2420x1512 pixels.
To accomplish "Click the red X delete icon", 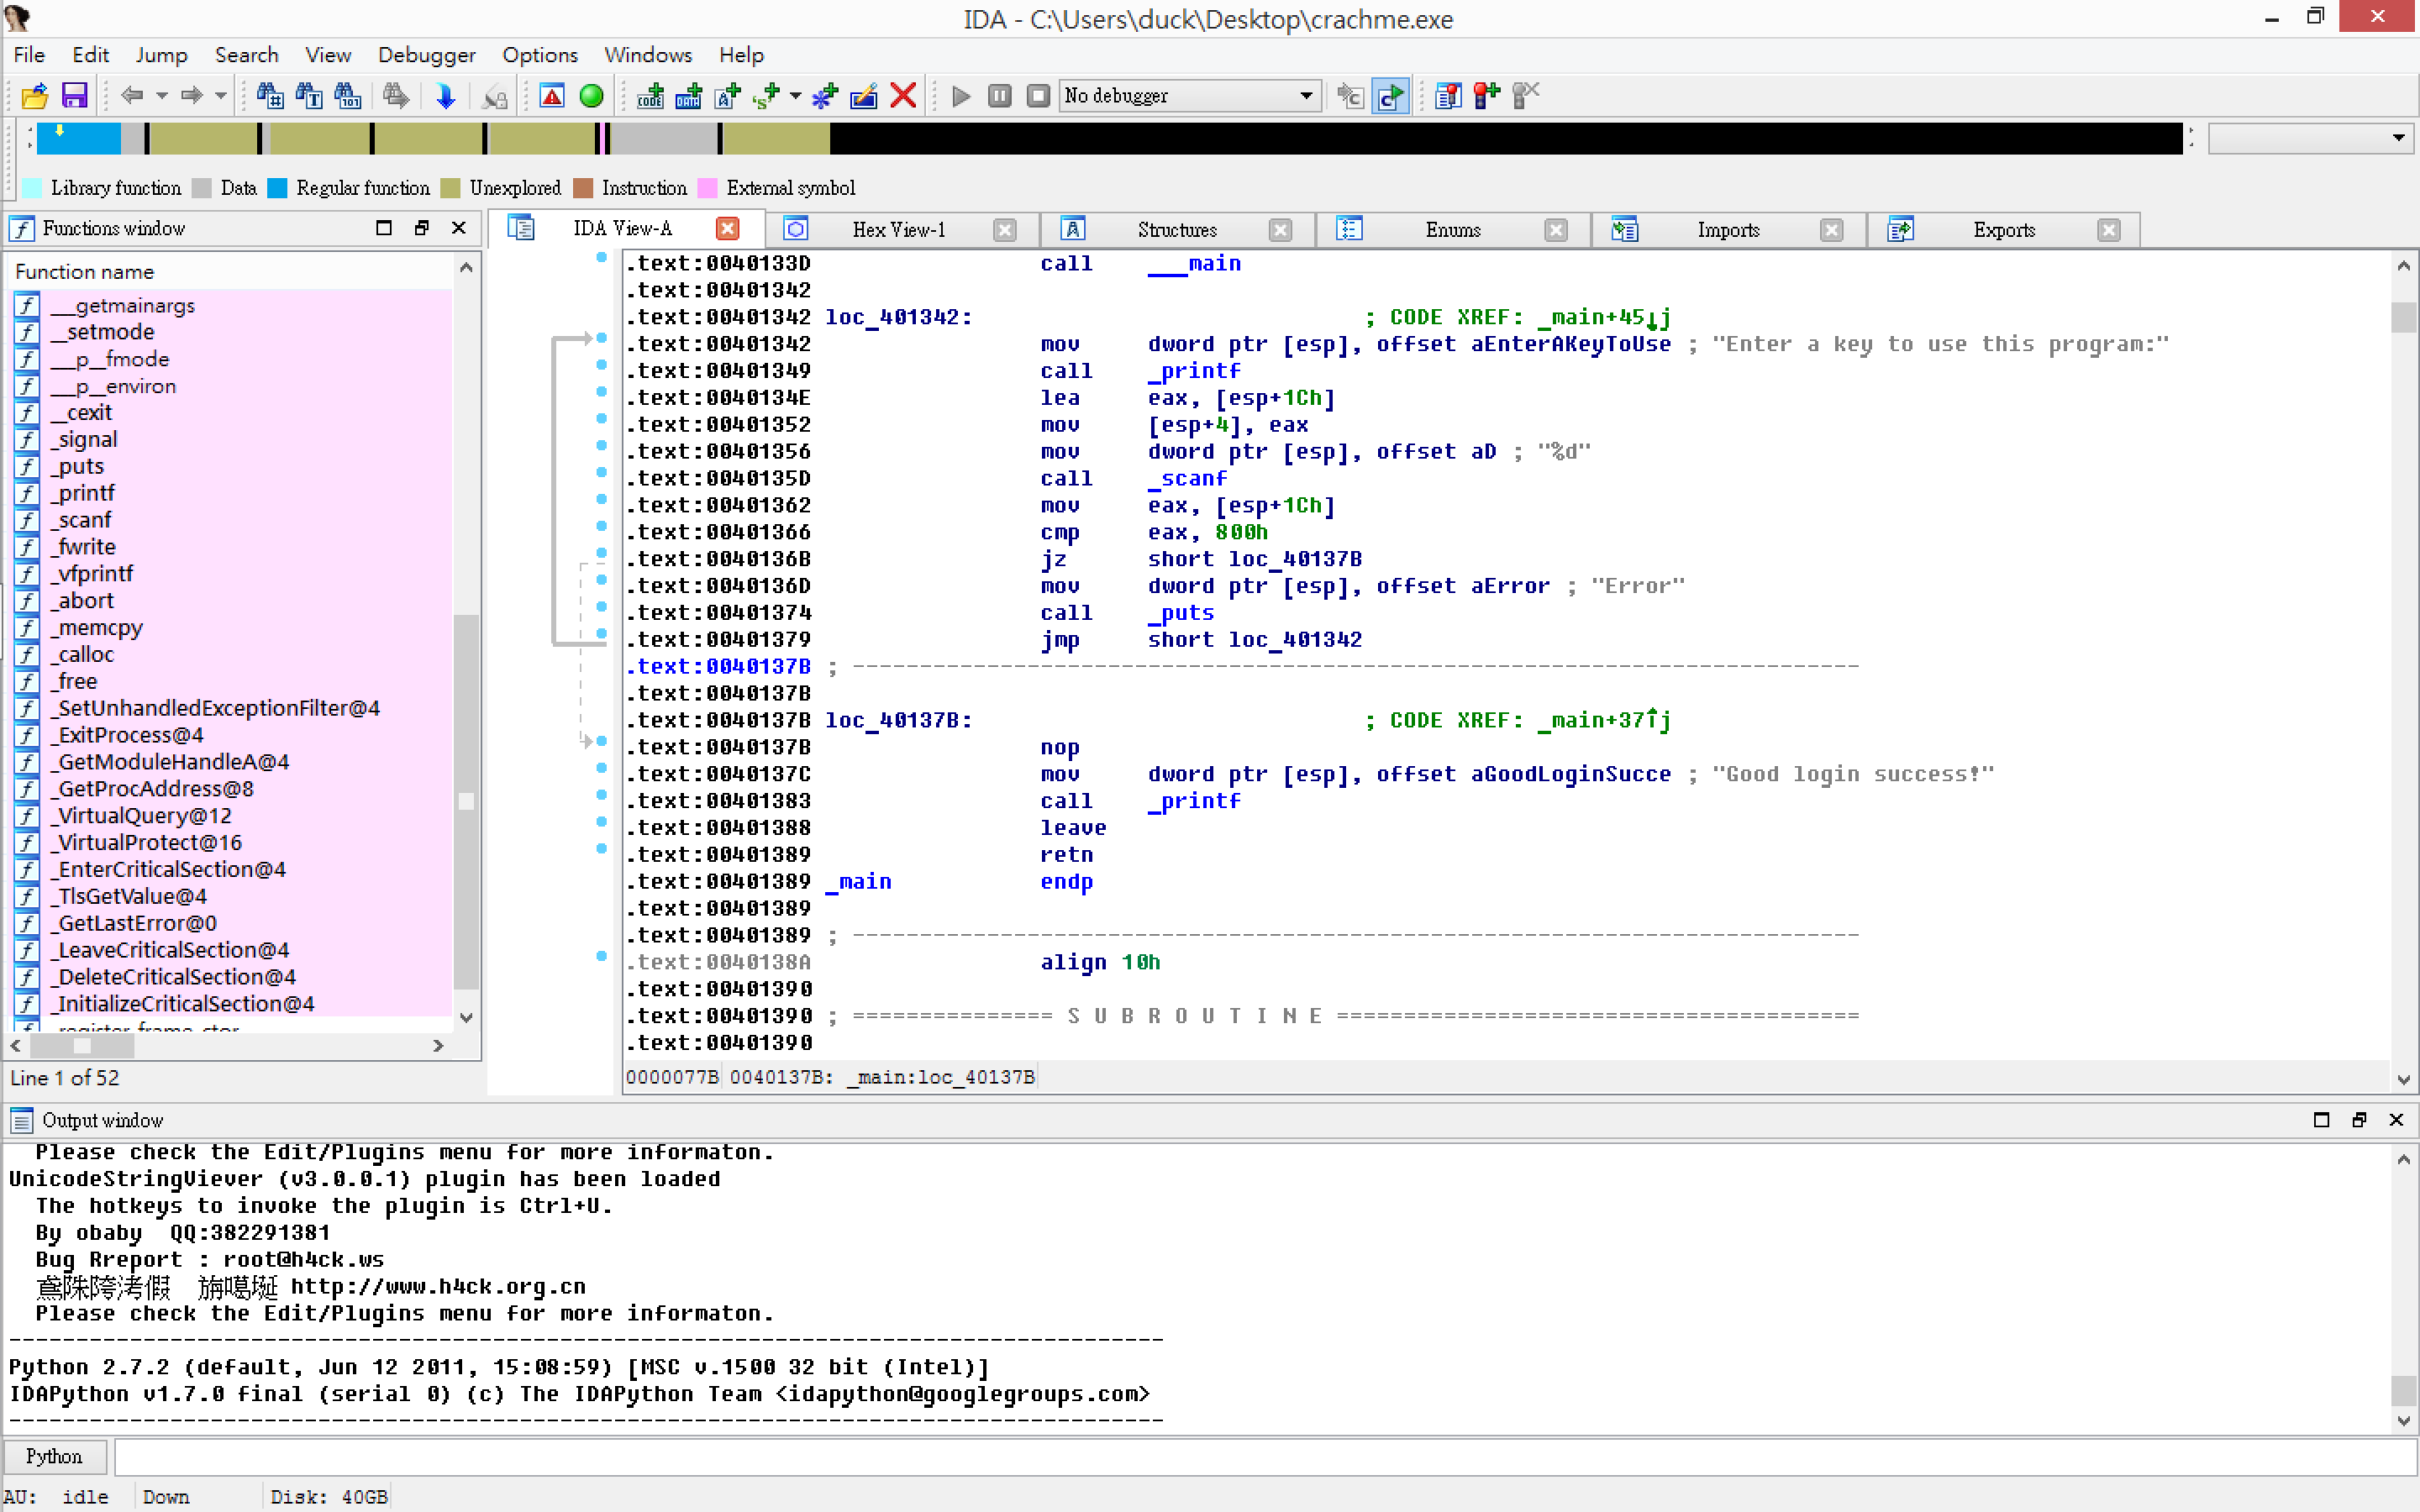I will point(903,96).
